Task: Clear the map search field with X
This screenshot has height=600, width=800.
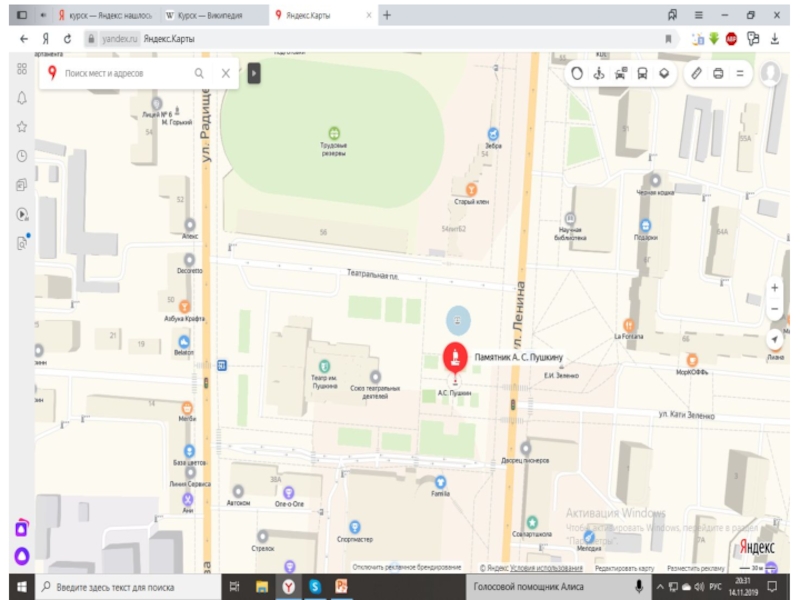Action: (226, 73)
